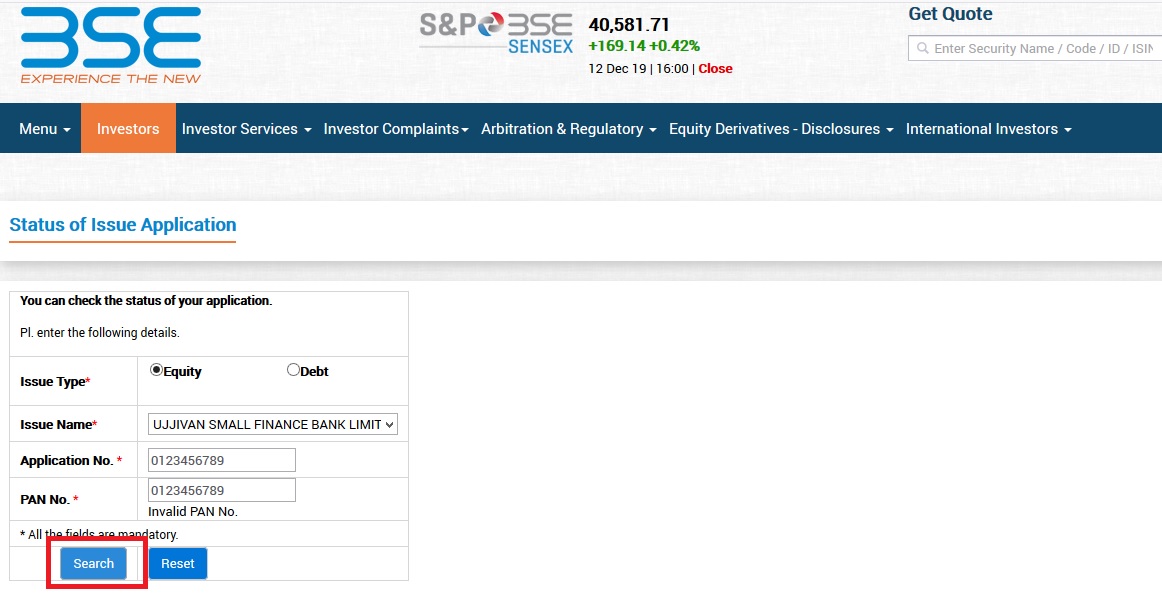This screenshot has width=1162, height=595.
Task: Expand Investor Complaints menu
Action: [396, 129]
